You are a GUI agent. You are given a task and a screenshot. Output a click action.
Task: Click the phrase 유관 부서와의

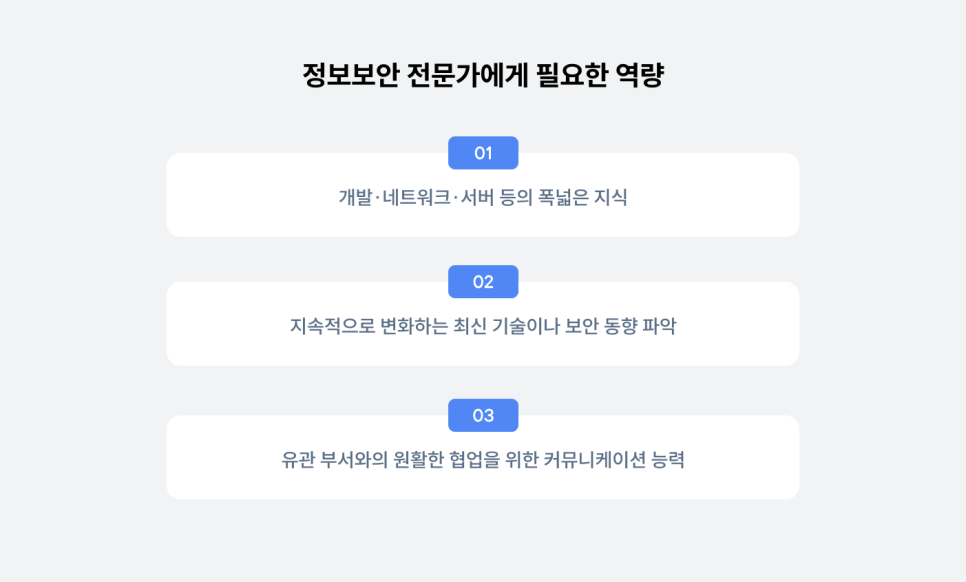click(x=335, y=459)
